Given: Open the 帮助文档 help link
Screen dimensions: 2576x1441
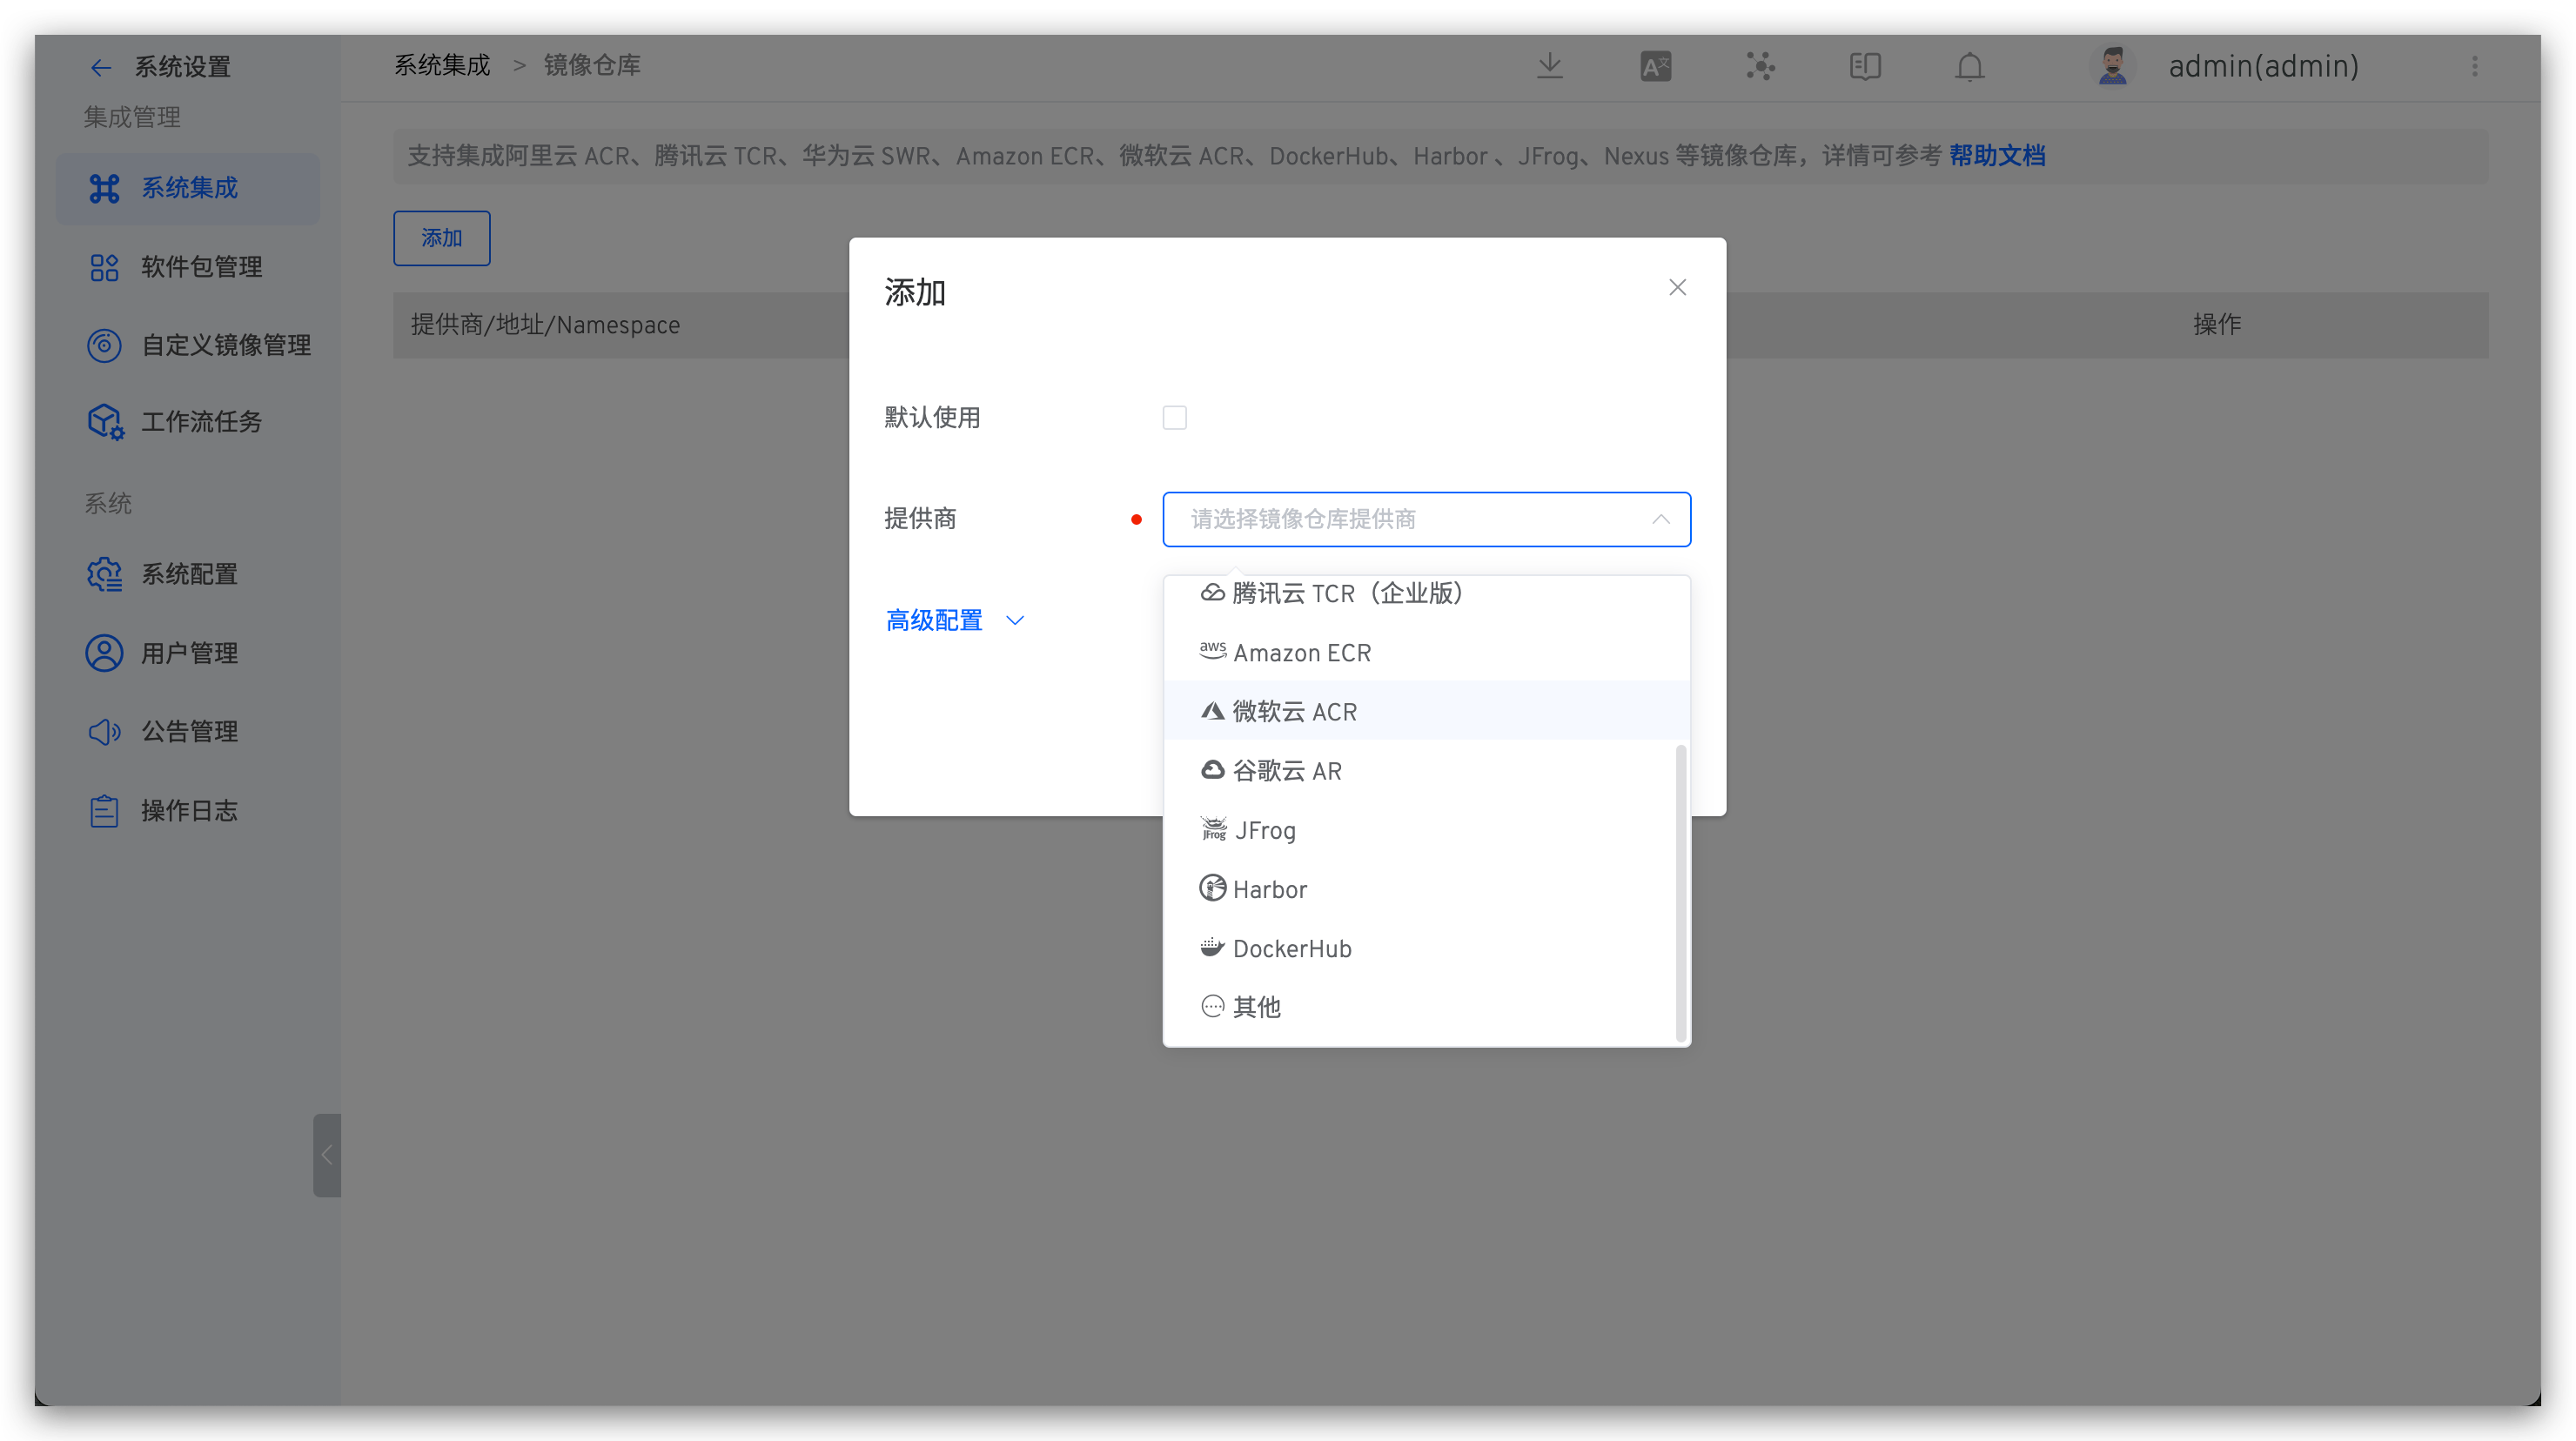Looking at the screenshot, I should [x=1996, y=156].
